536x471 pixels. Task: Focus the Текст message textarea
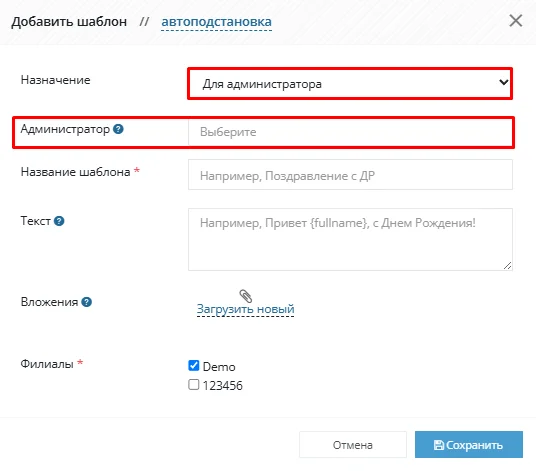point(350,240)
